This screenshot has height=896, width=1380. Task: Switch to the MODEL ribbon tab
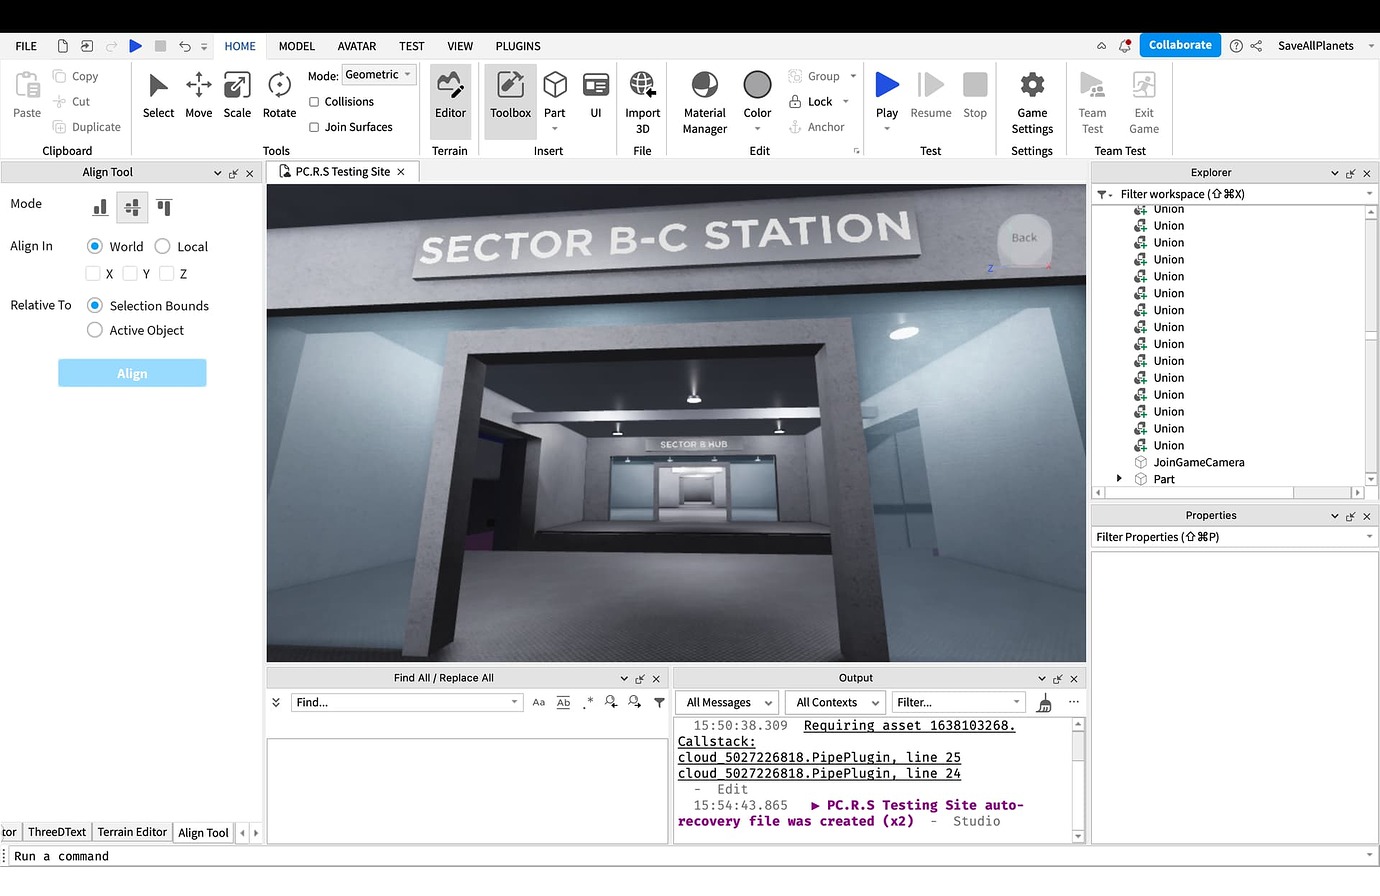pos(296,46)
